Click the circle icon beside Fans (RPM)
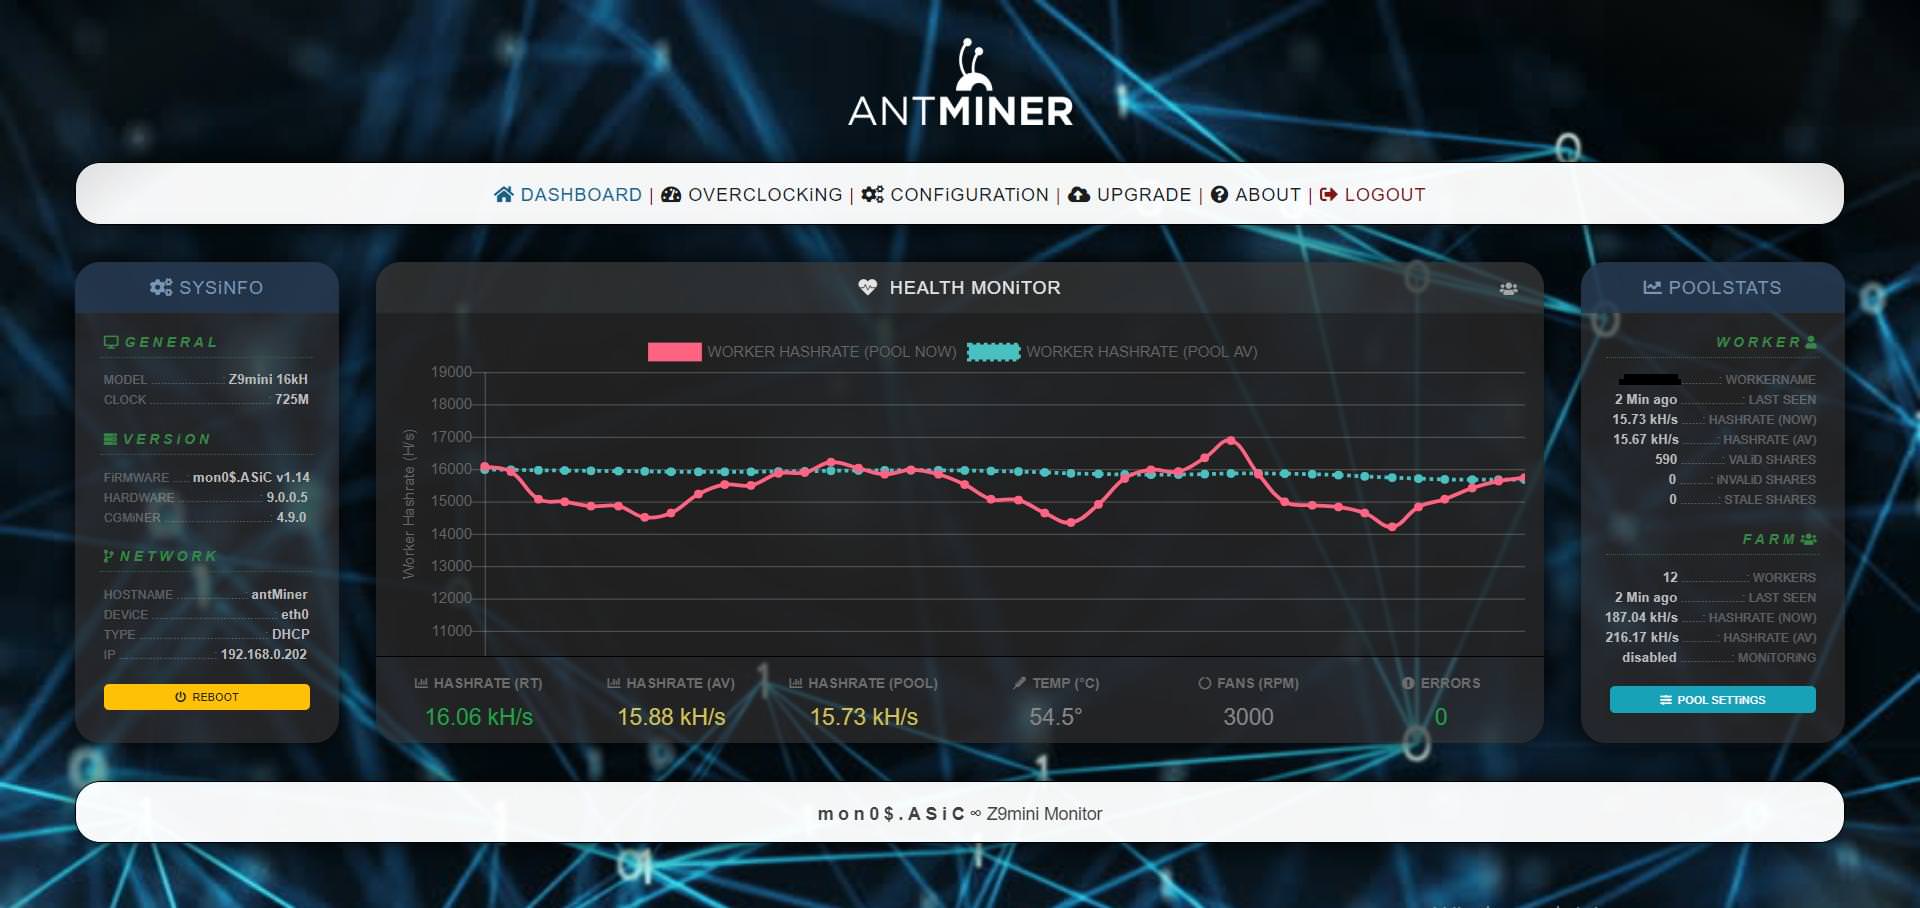Image resolution: width=1920 pixels, height=908 pixels. [x=1205, y=683]
